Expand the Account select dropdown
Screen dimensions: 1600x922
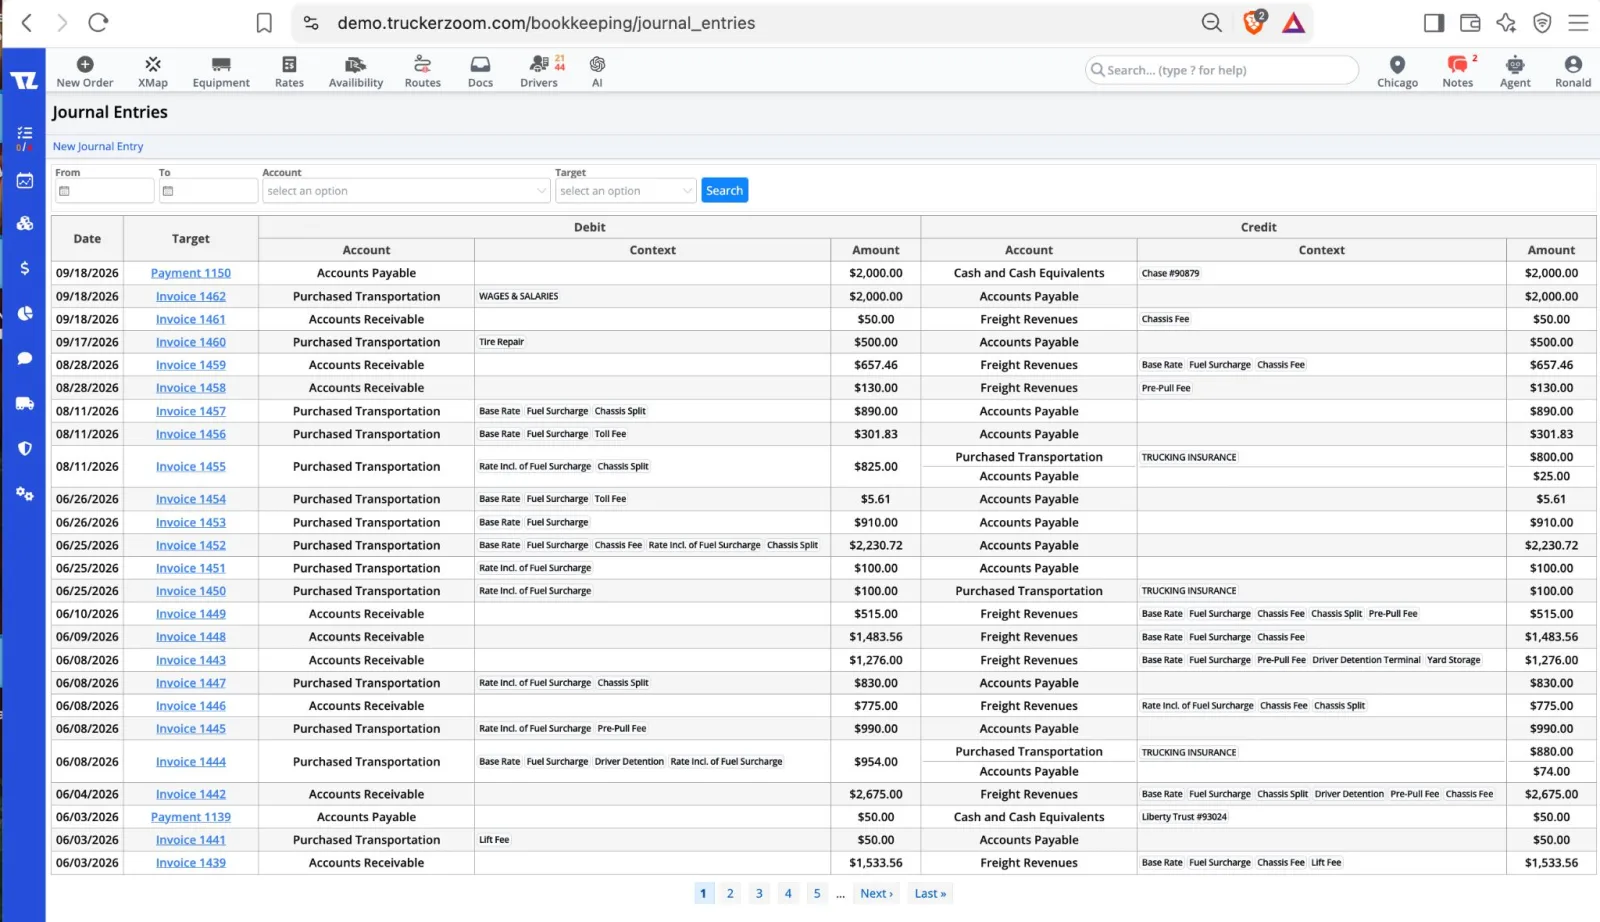tap(407, 191)
